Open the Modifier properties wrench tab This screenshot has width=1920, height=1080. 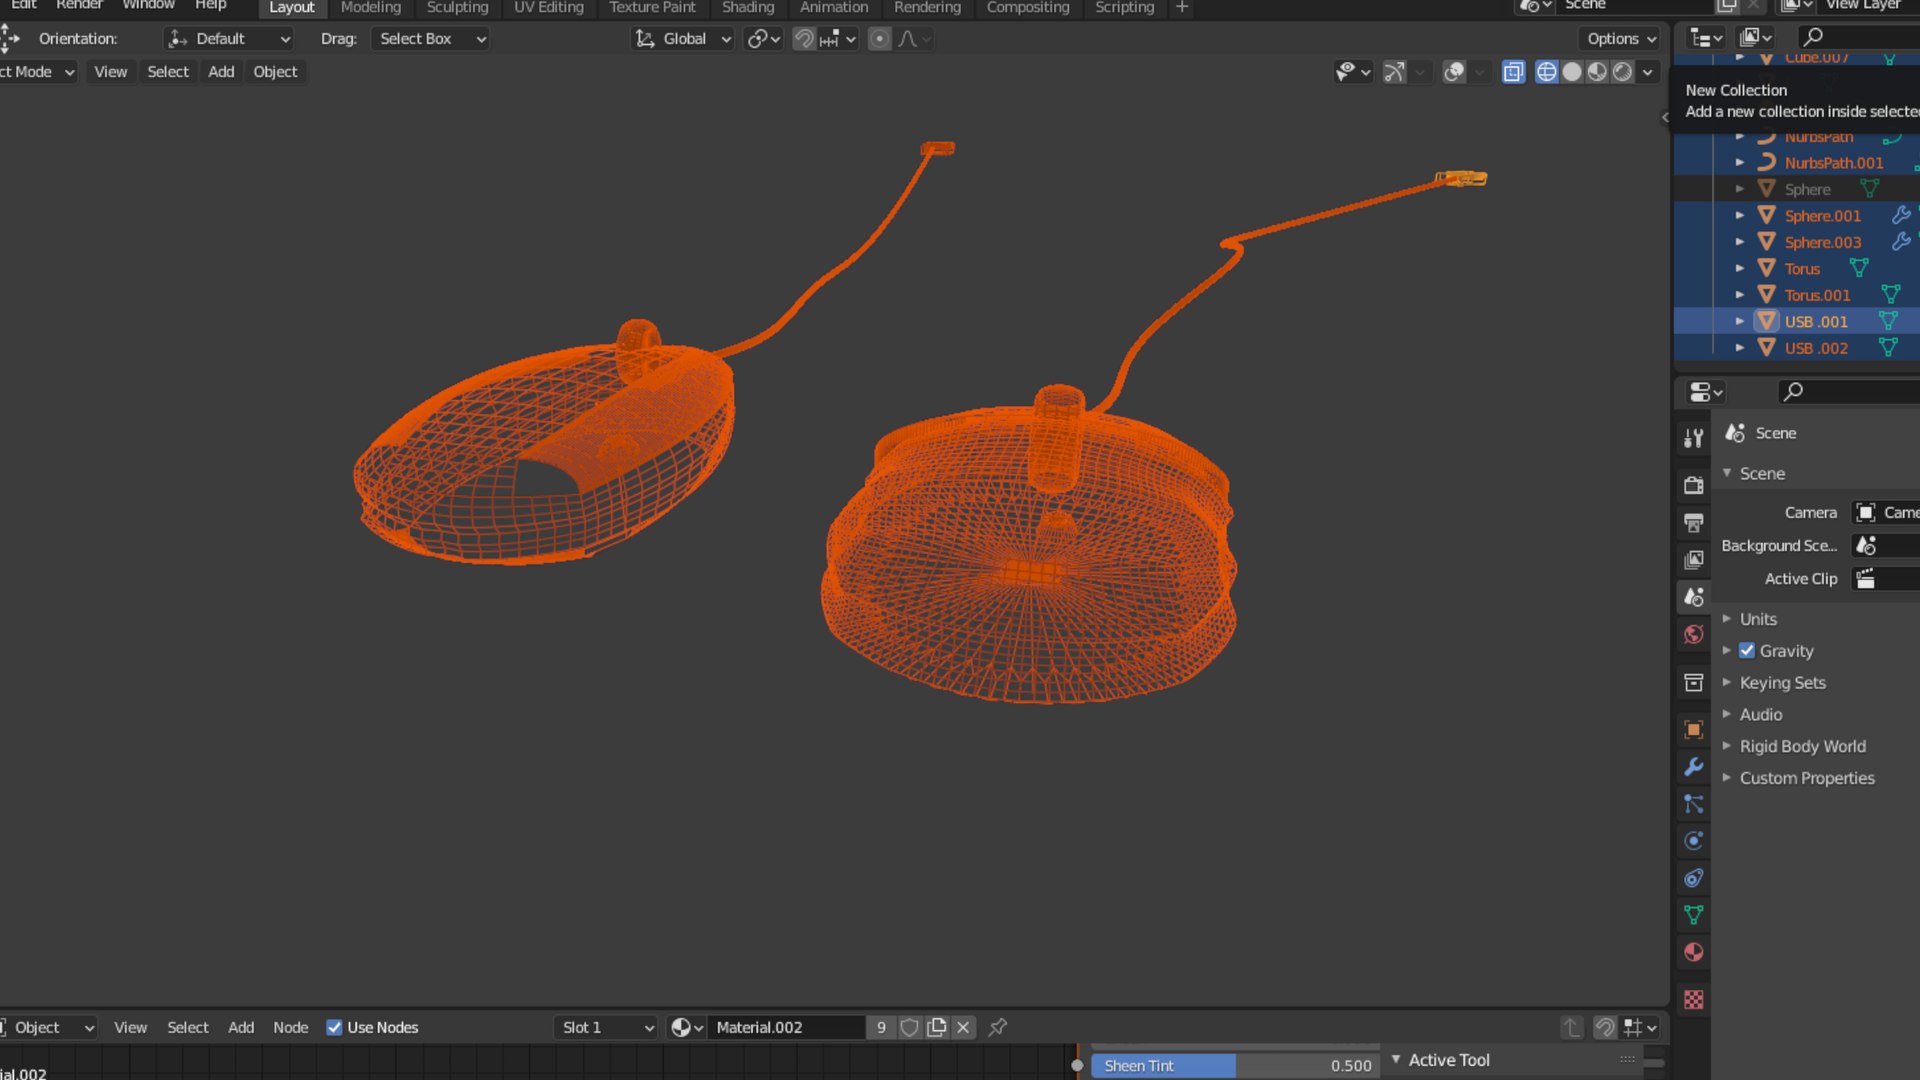click(x=1693, y=767)
